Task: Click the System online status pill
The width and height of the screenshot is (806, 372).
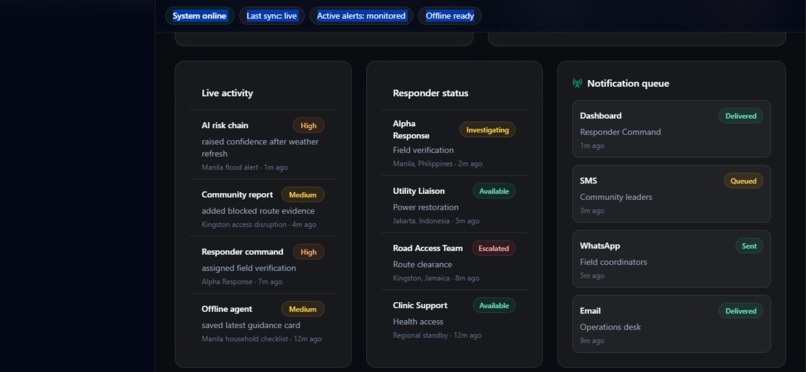Action: coord(199,16)
